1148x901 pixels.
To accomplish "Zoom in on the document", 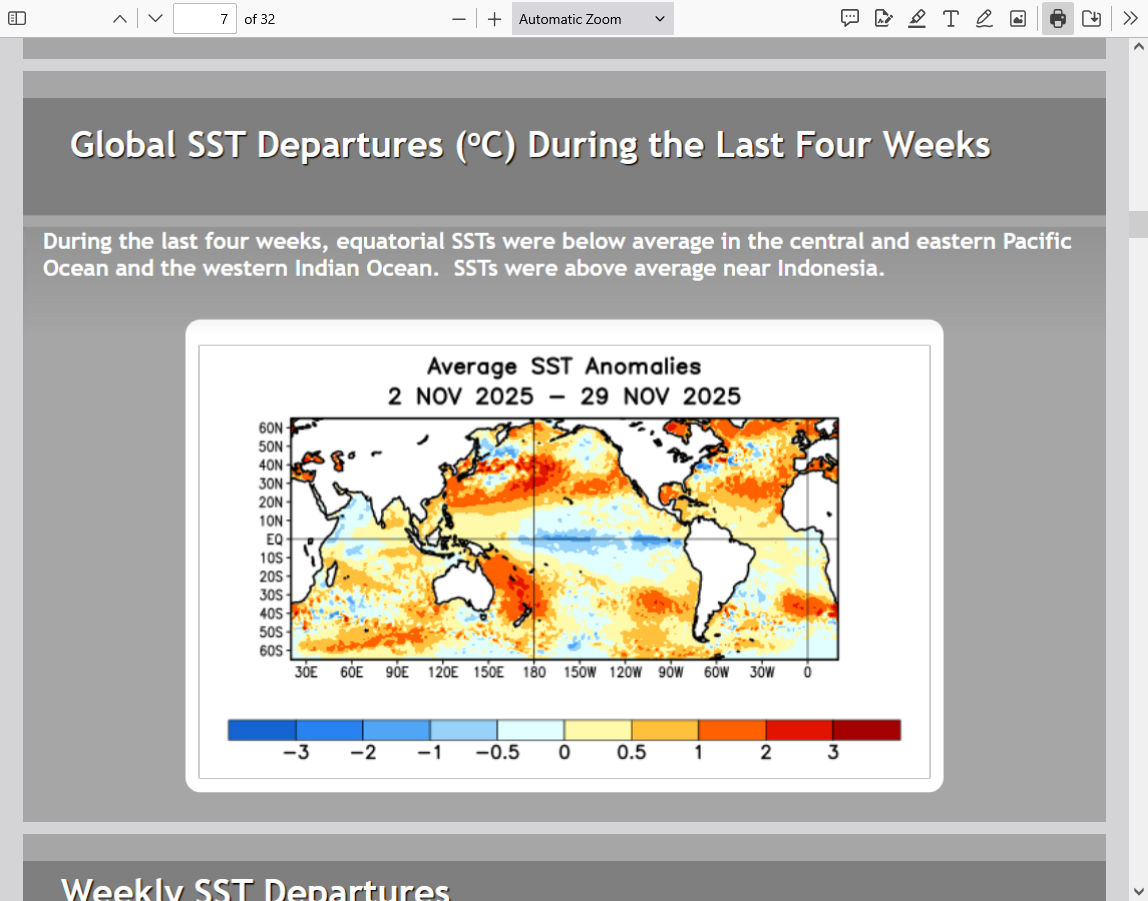I will [494, 18].
